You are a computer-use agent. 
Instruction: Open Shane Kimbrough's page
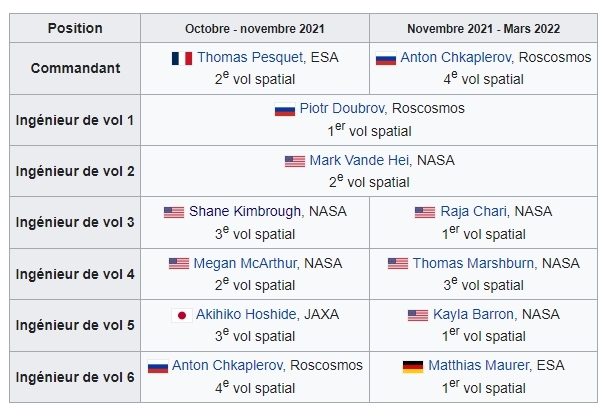[x=231, y=212]
